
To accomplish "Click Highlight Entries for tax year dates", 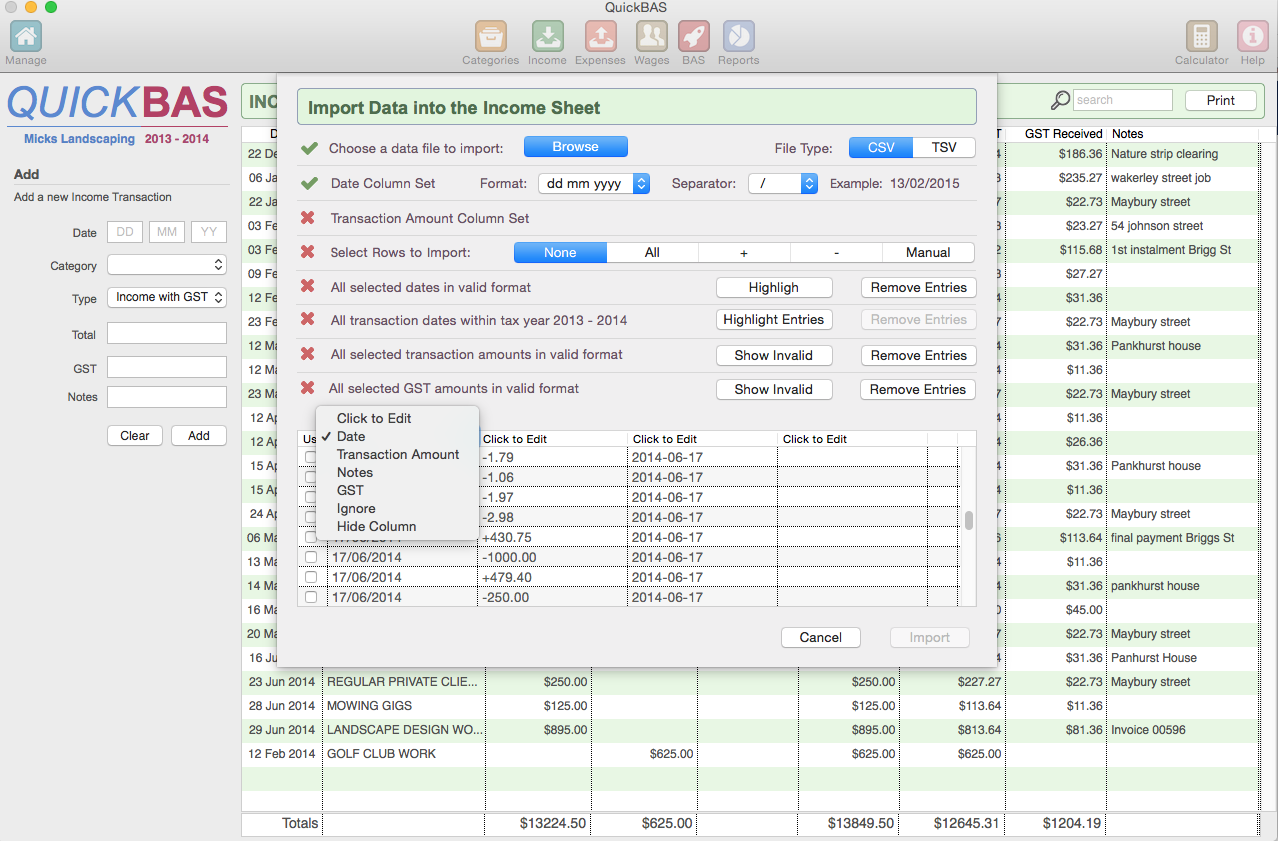I will (x=774, y=319).
